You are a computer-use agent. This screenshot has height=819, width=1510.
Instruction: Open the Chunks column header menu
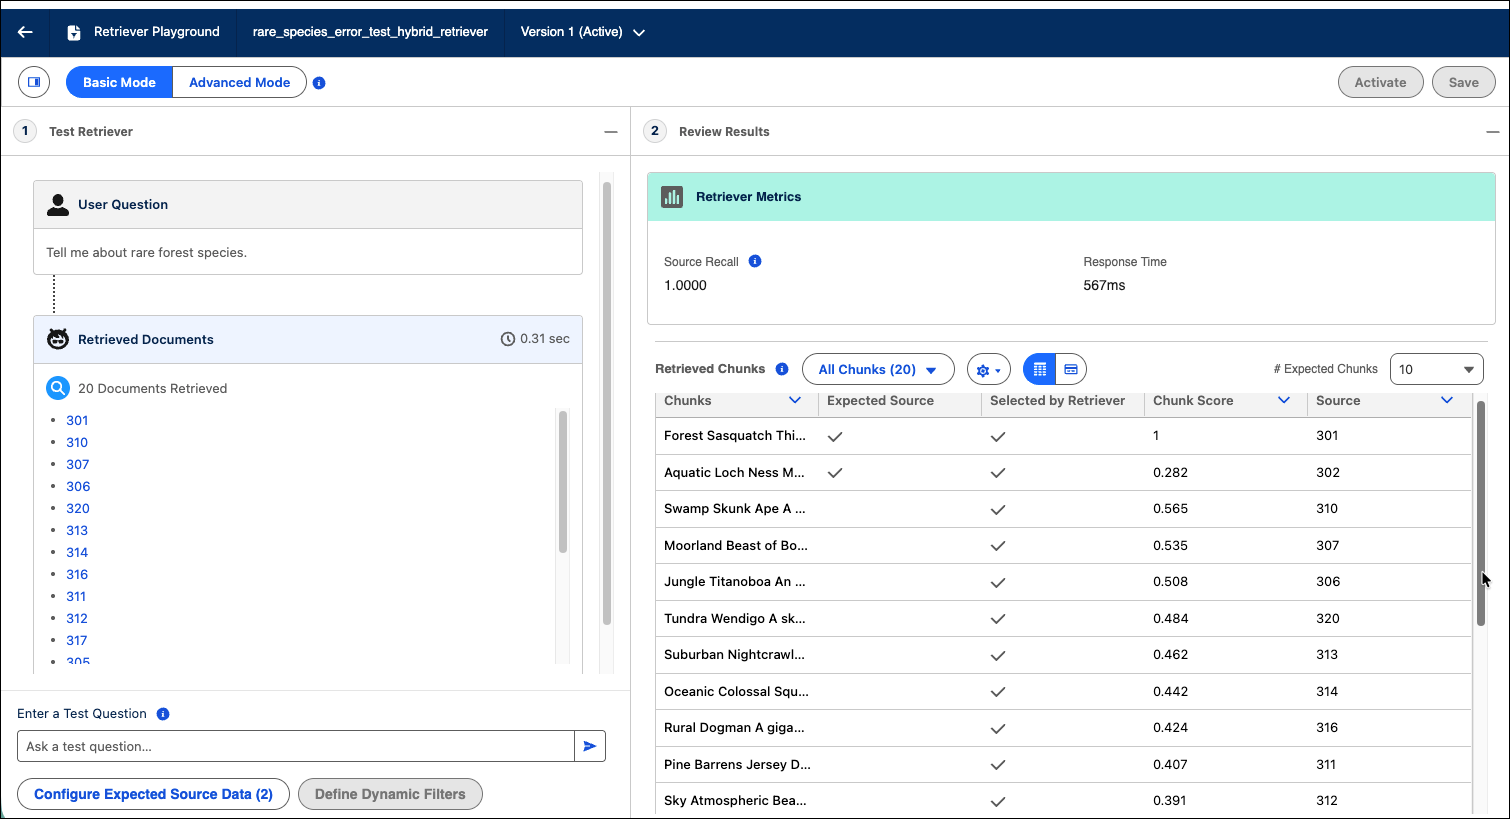(795, 400)
